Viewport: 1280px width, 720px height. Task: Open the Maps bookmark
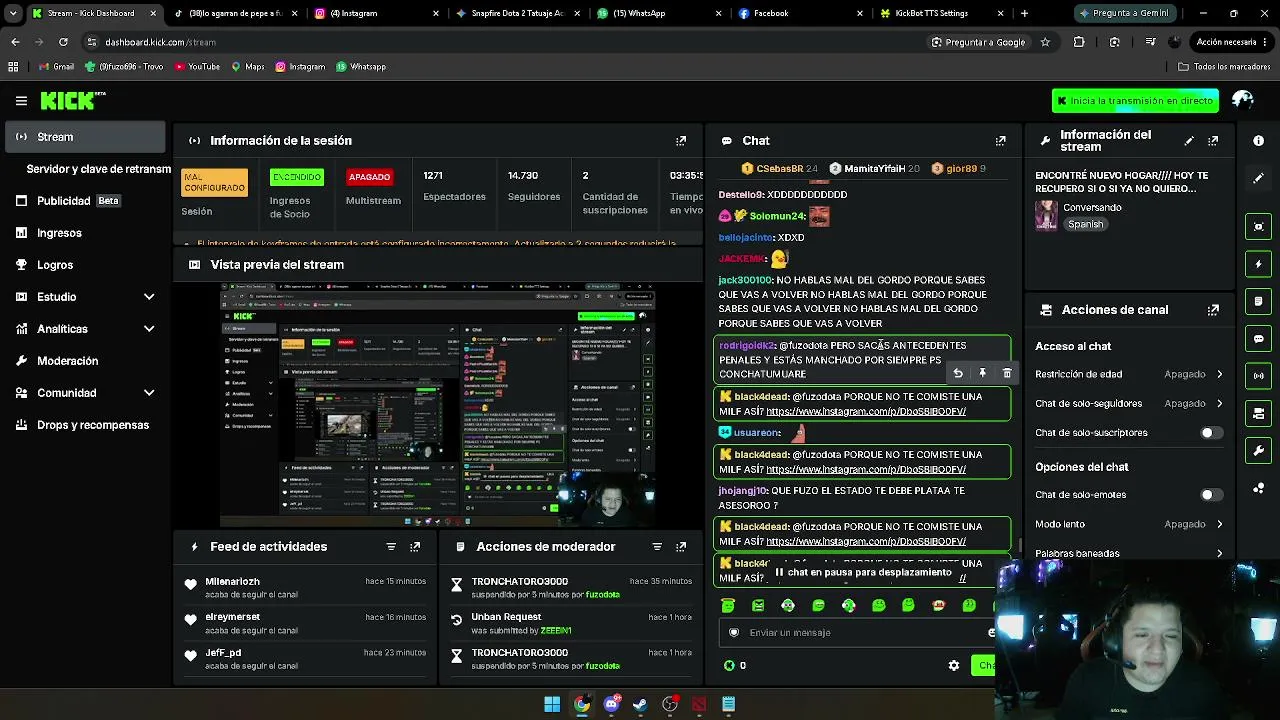coord(248,67)
